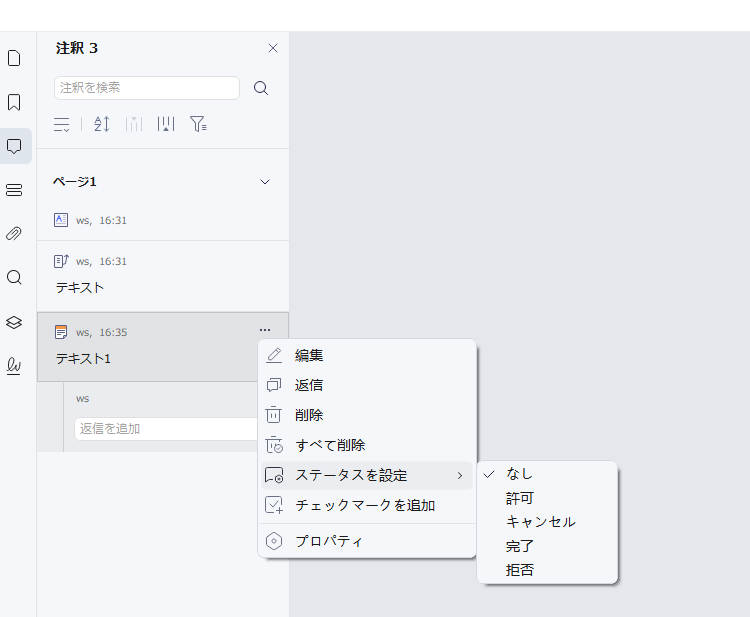Open the form fields sidebar icon

click(x=14, y=190)
